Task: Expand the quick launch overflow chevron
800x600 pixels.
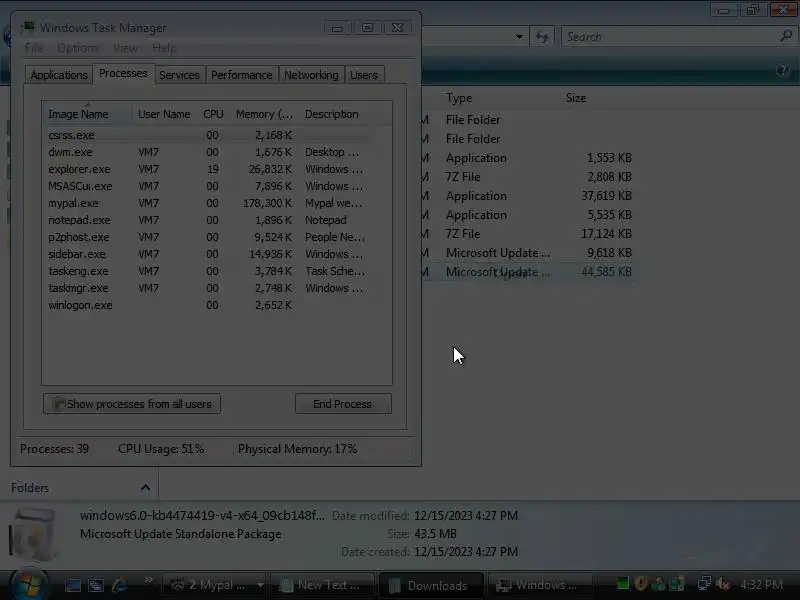Action: pyautogui.click(x=148, y=580)
